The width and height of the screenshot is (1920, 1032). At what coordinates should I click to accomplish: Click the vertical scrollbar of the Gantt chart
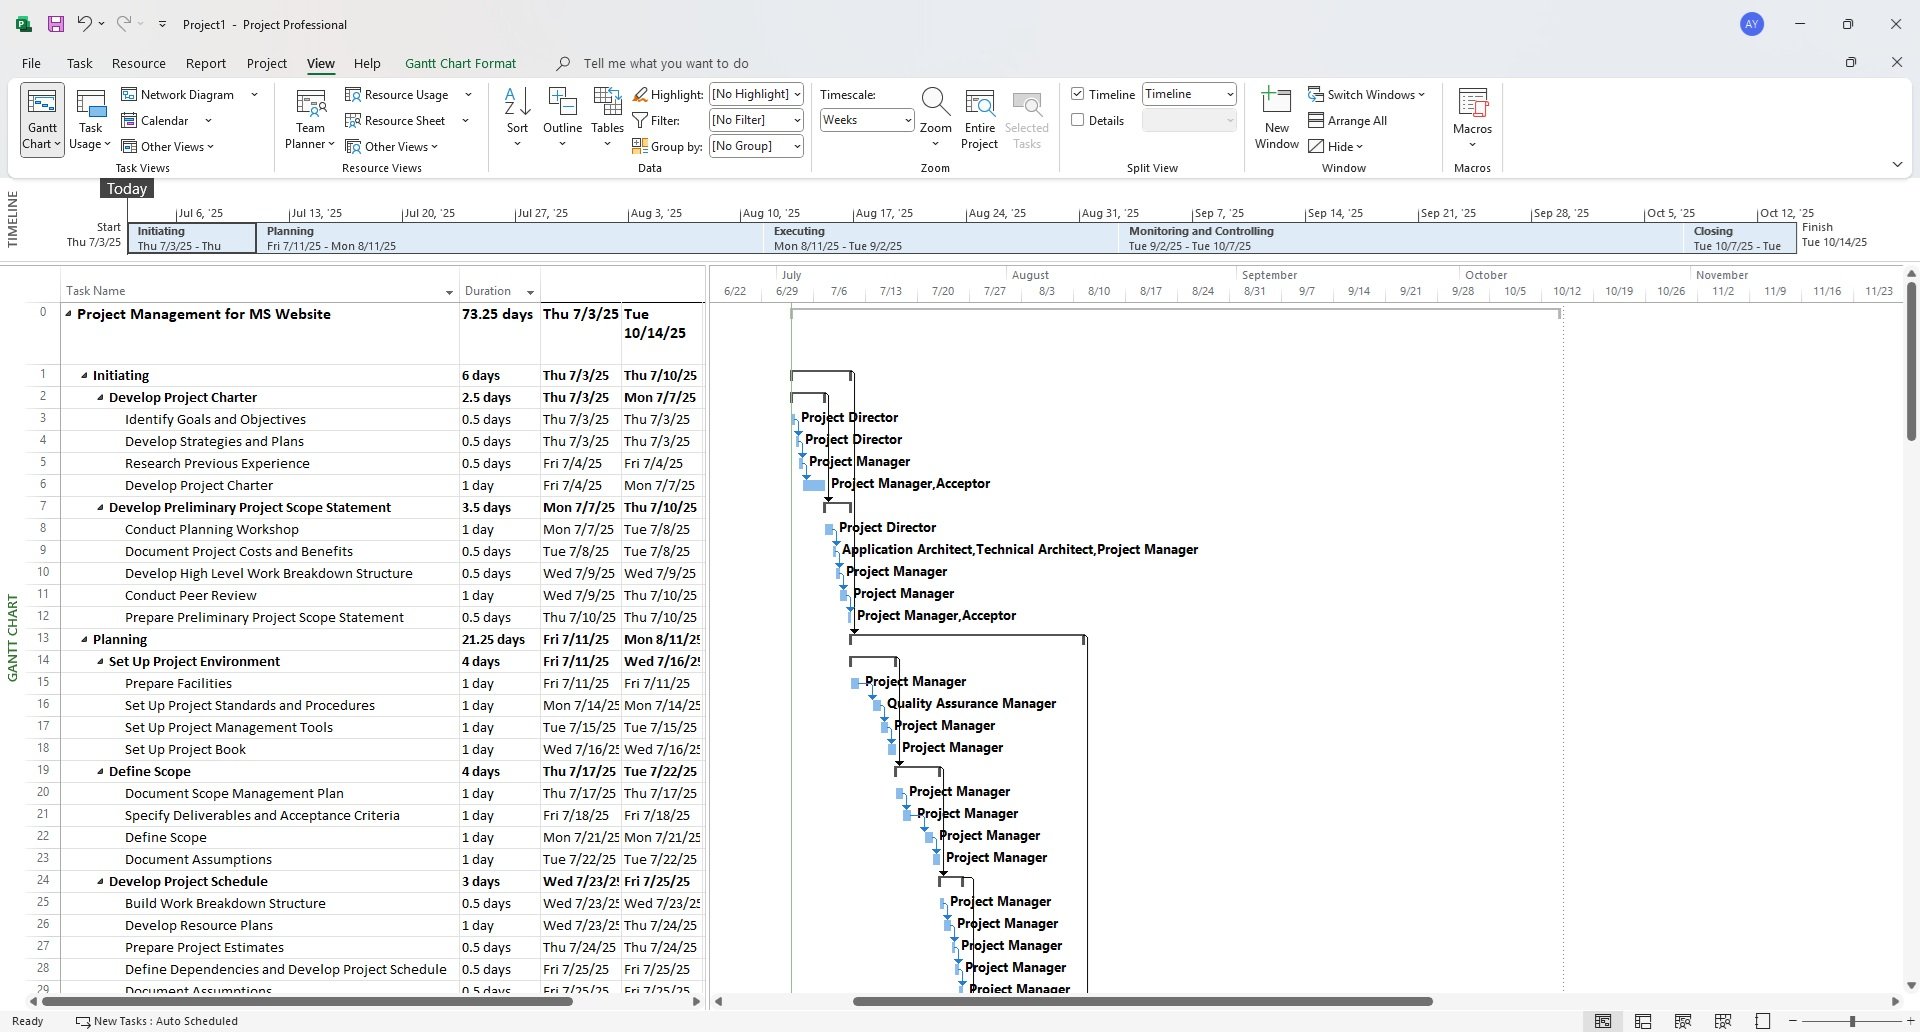click(x=1911, y=360)
